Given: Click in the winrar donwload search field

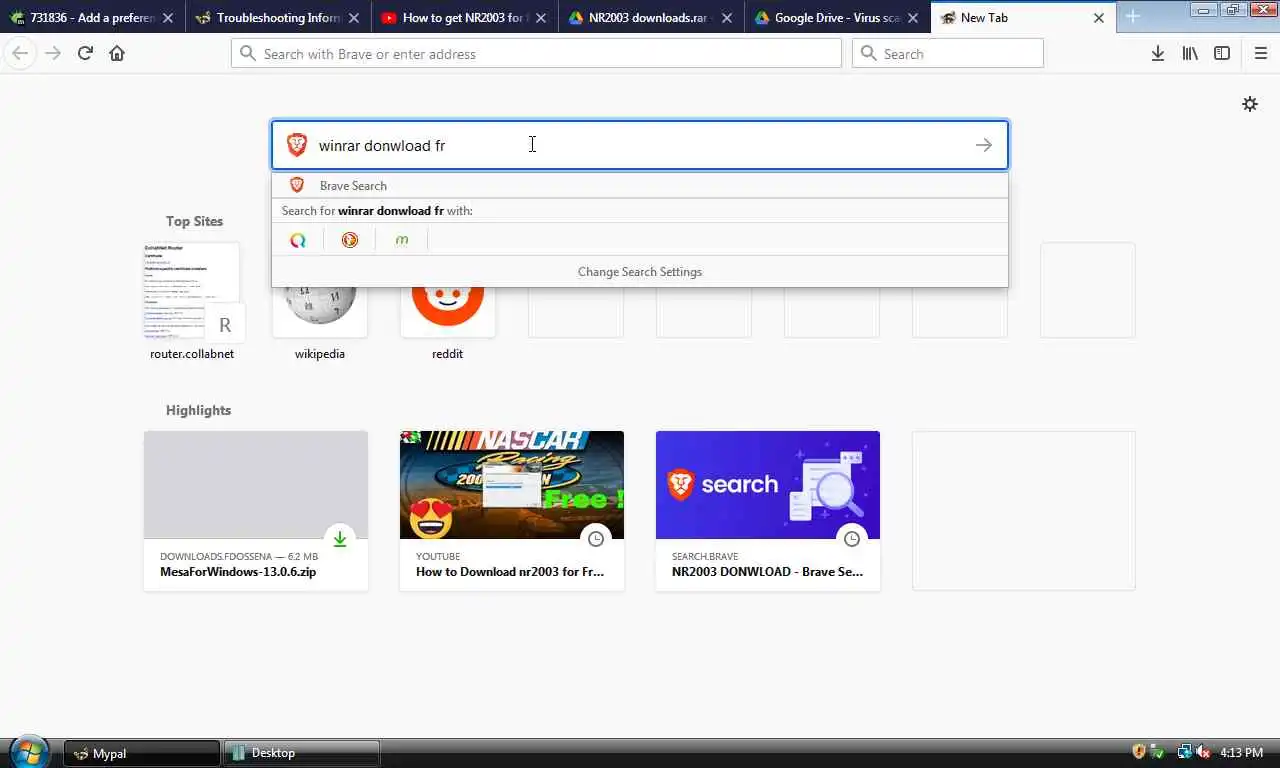Looking at the screenshot, I should [640, 145].
